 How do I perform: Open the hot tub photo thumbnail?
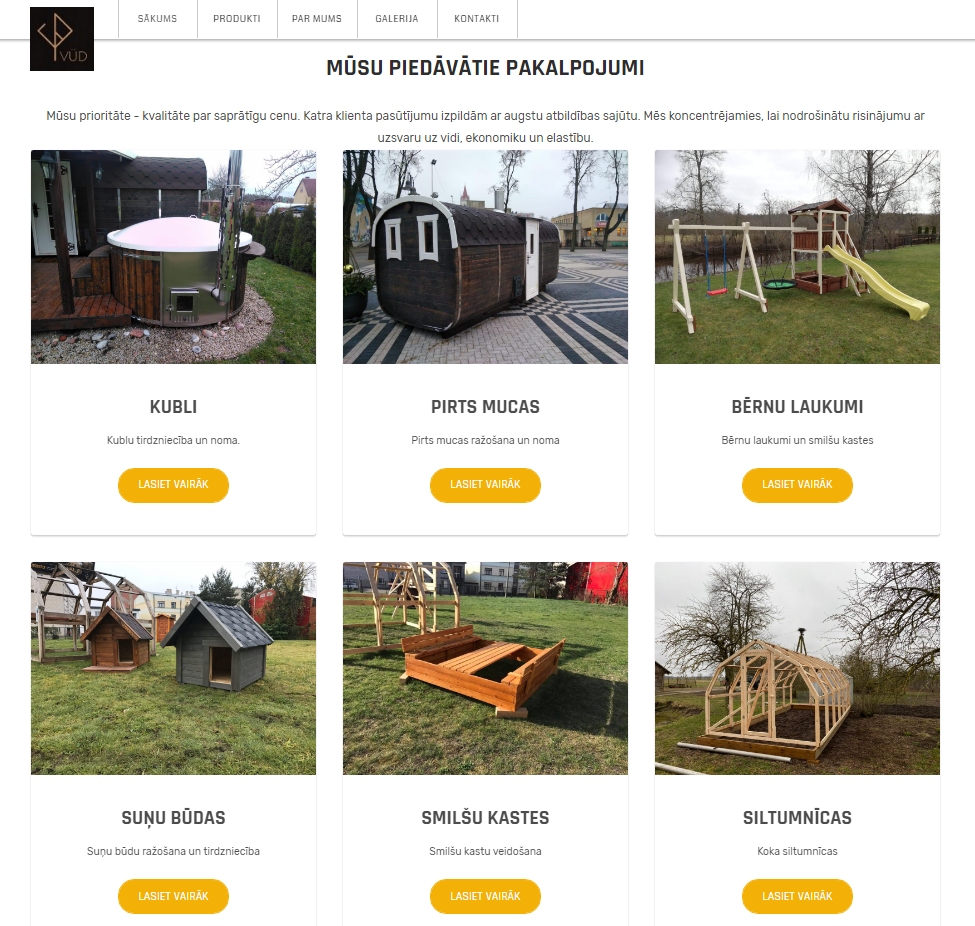173,257
